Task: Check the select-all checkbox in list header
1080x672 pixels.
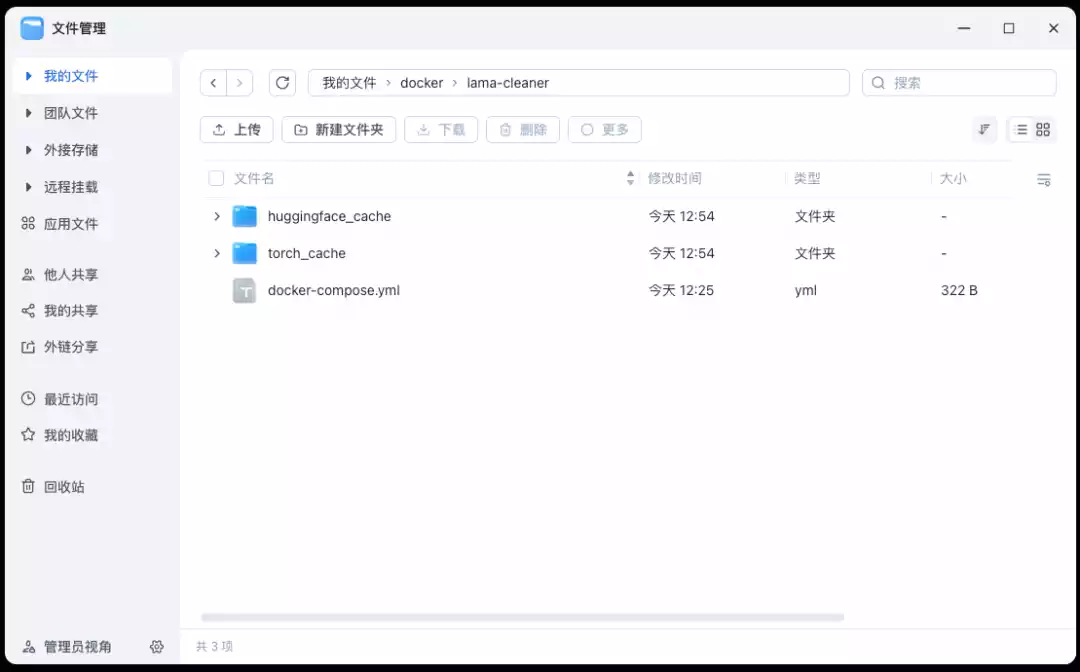Action: (216, 177)
